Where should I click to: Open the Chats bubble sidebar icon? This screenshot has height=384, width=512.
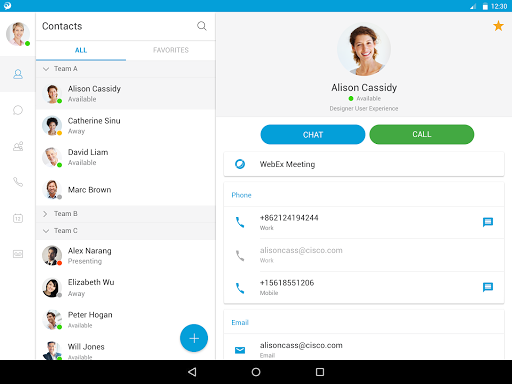pos(18,110)
